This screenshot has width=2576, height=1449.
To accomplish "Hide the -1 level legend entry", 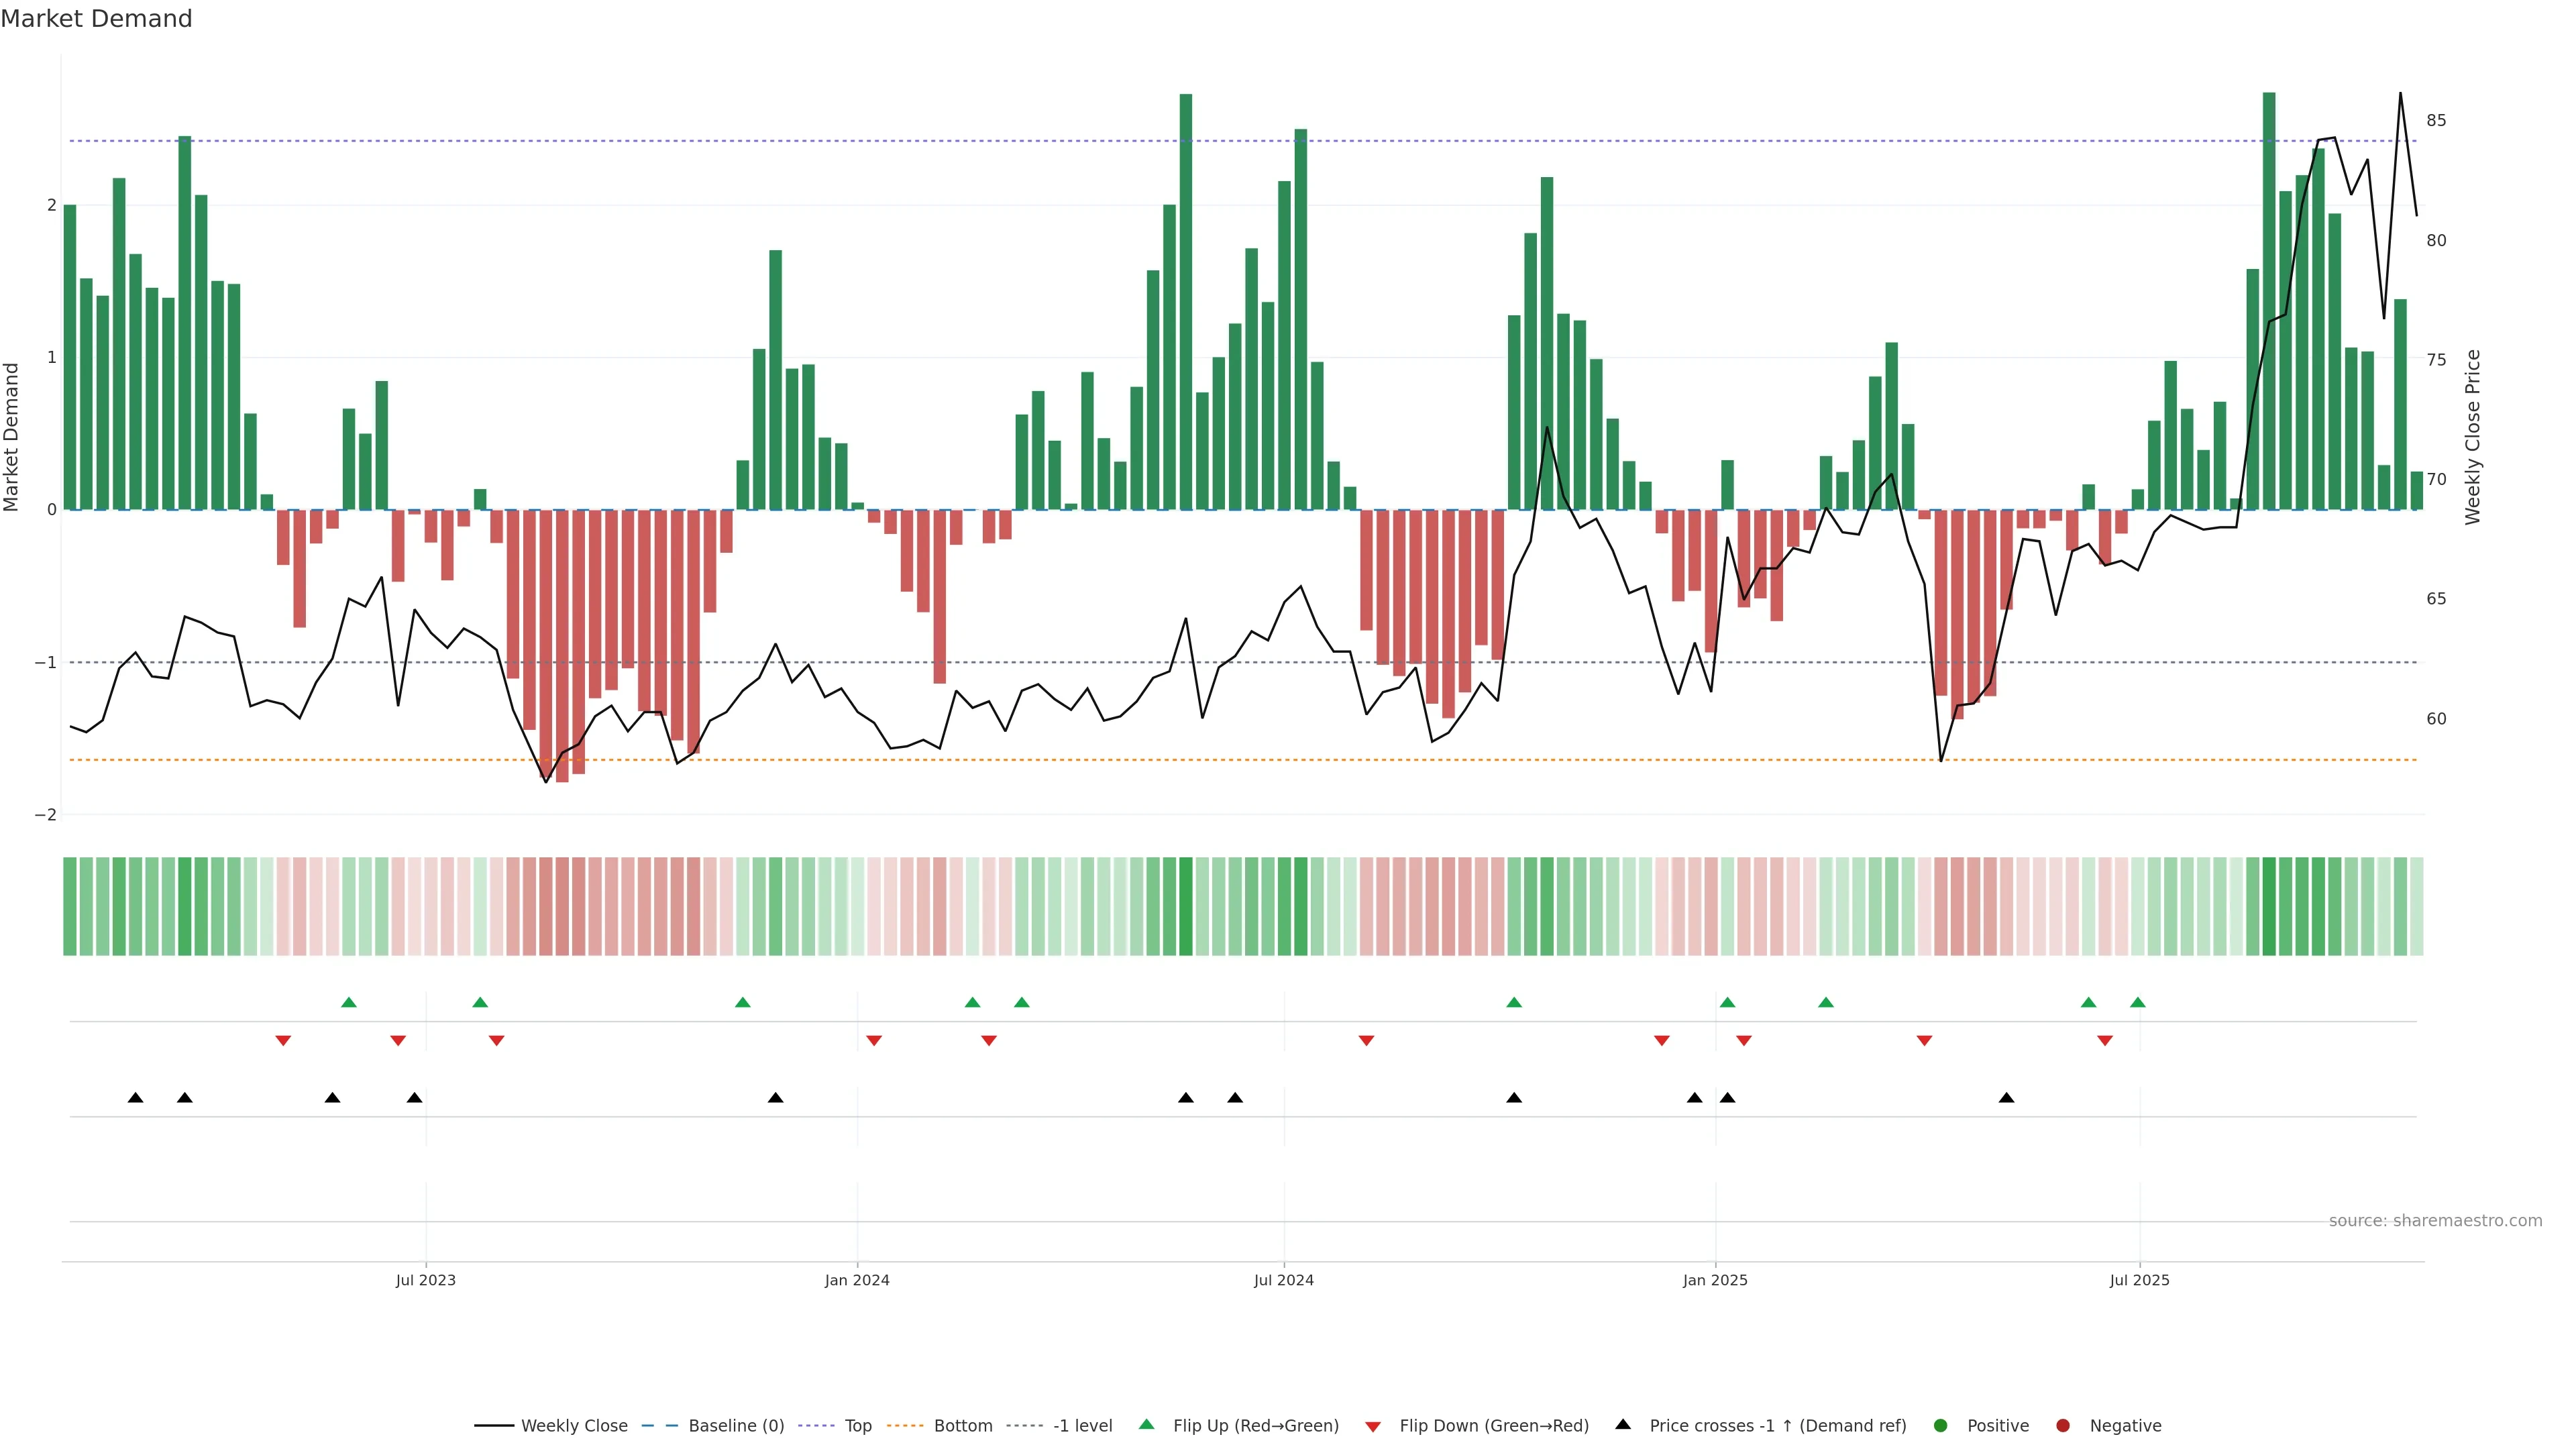I will 1082,1426.
